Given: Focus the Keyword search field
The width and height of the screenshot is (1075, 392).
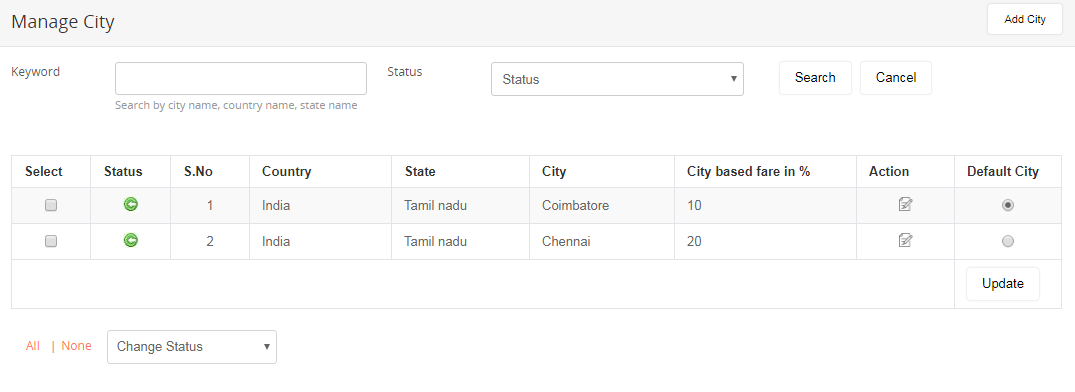Looking at the screenshot, I should pos(241,78).
